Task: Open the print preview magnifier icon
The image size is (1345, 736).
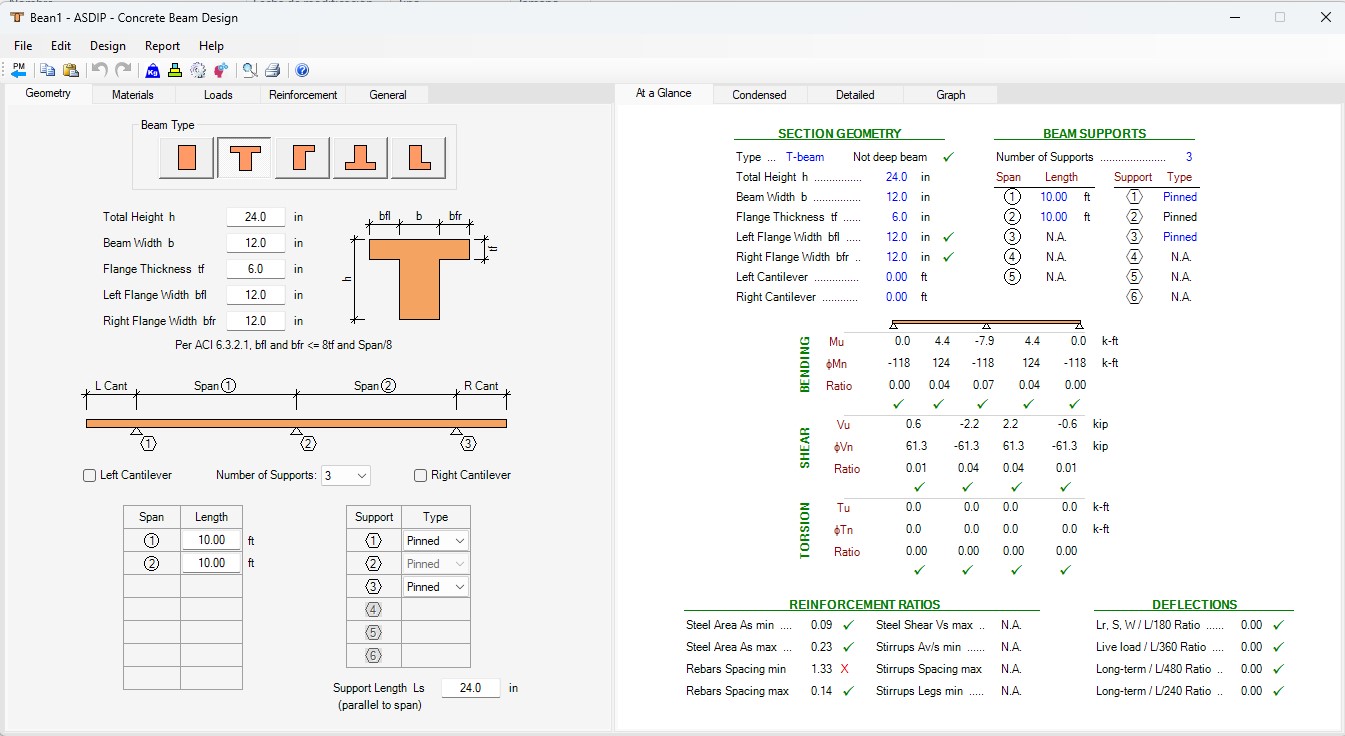Action: pos(250,70)
